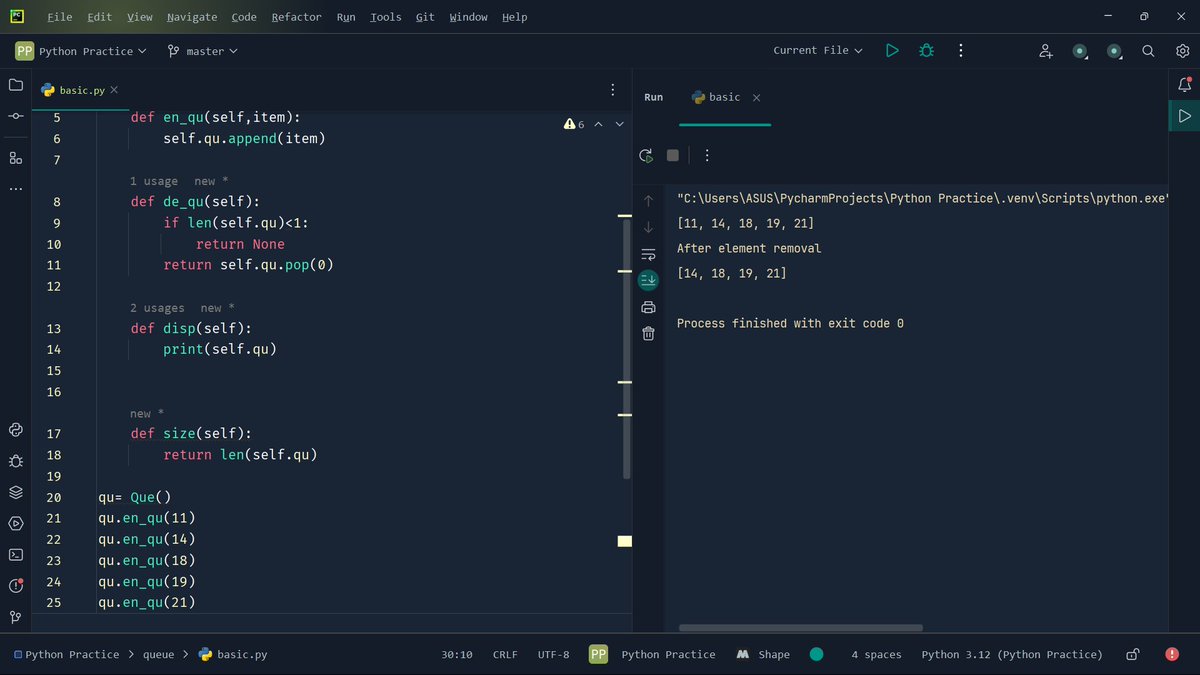Toggle scroll to end in console

[x=648, y=280]
